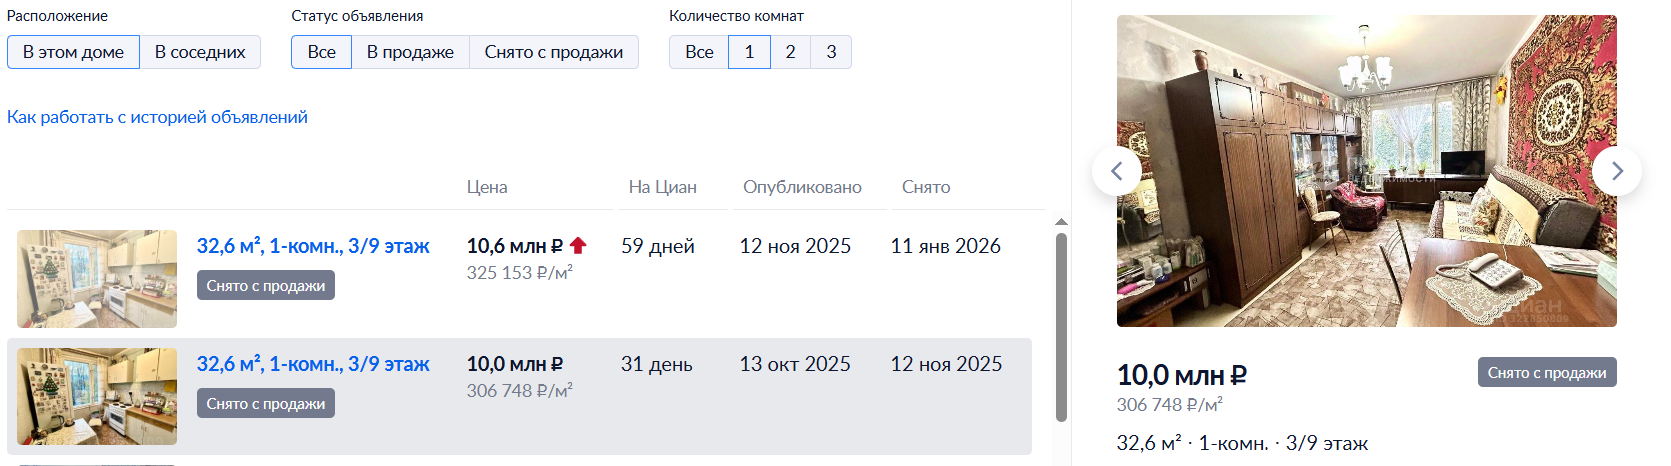Filter by 3 rooms

click(x=831, y=52)
